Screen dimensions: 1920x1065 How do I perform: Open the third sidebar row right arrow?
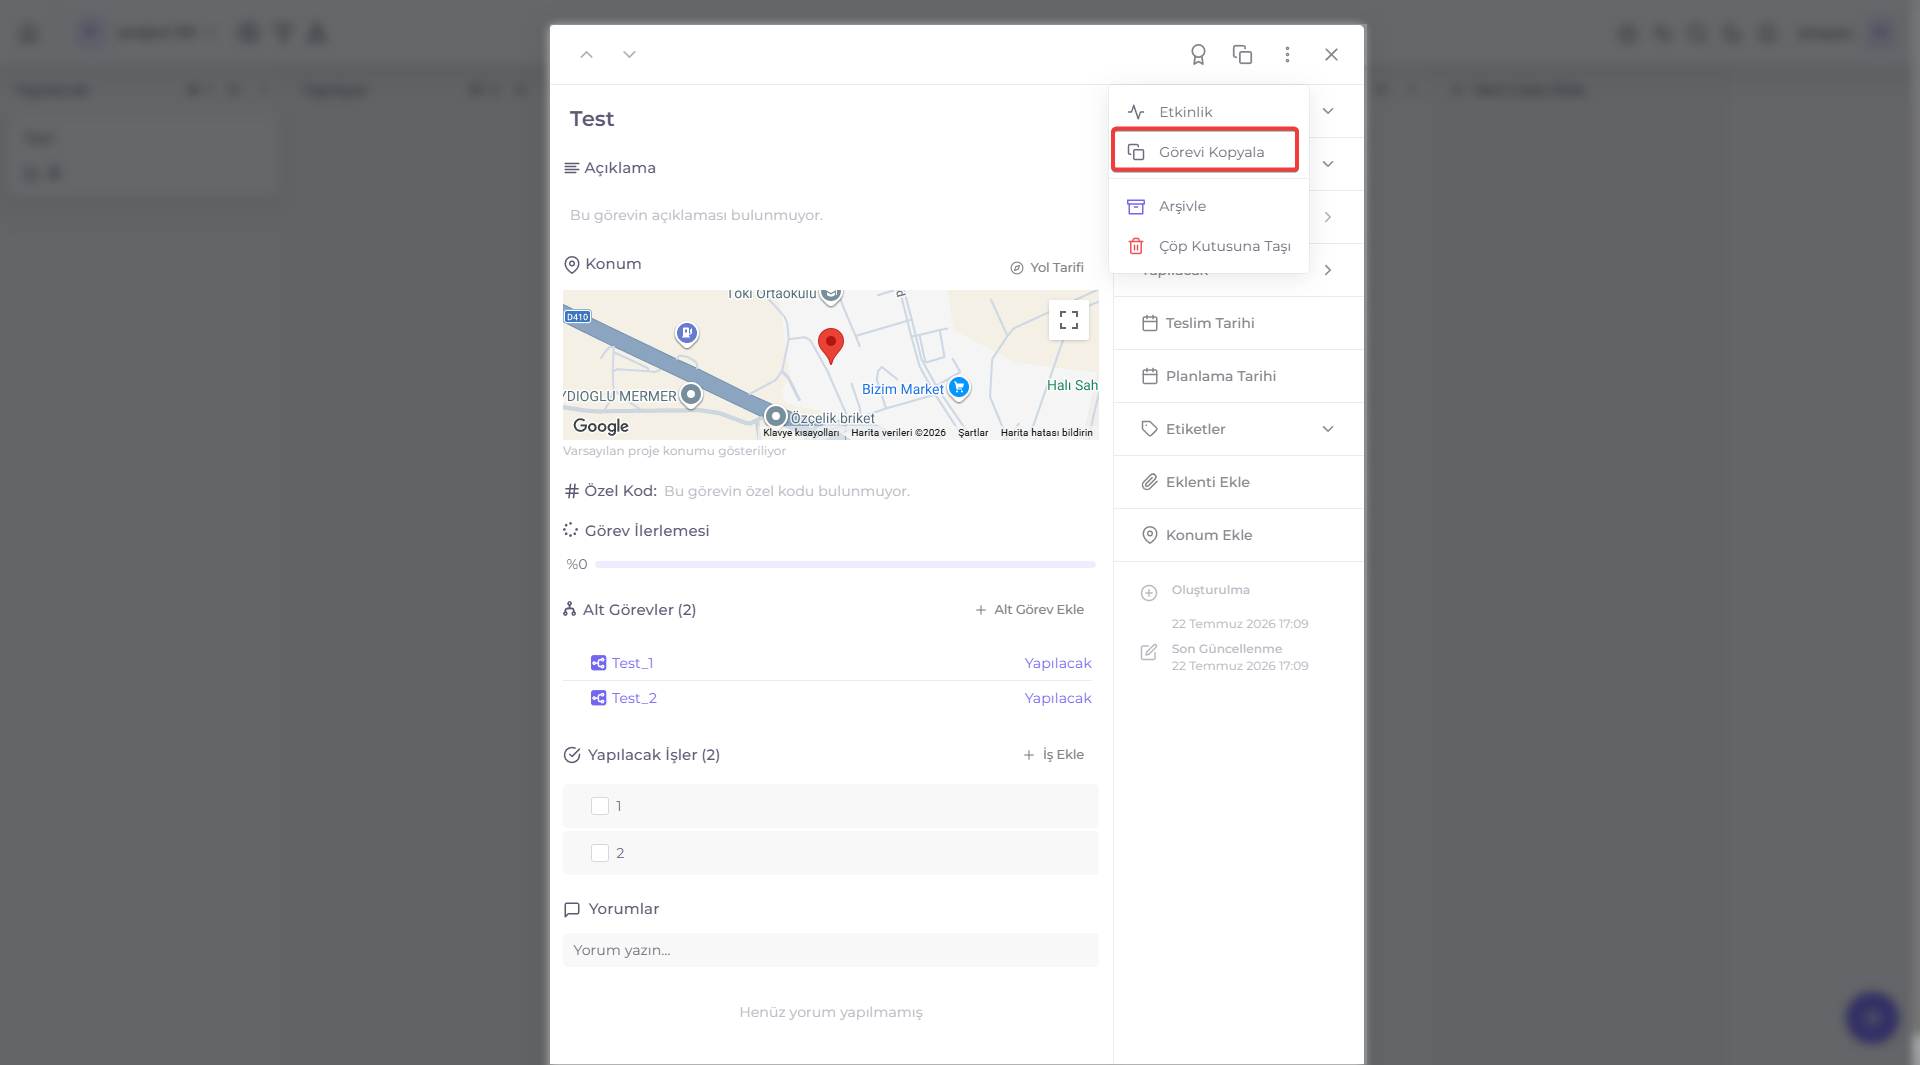click(x=1328, y=217)
